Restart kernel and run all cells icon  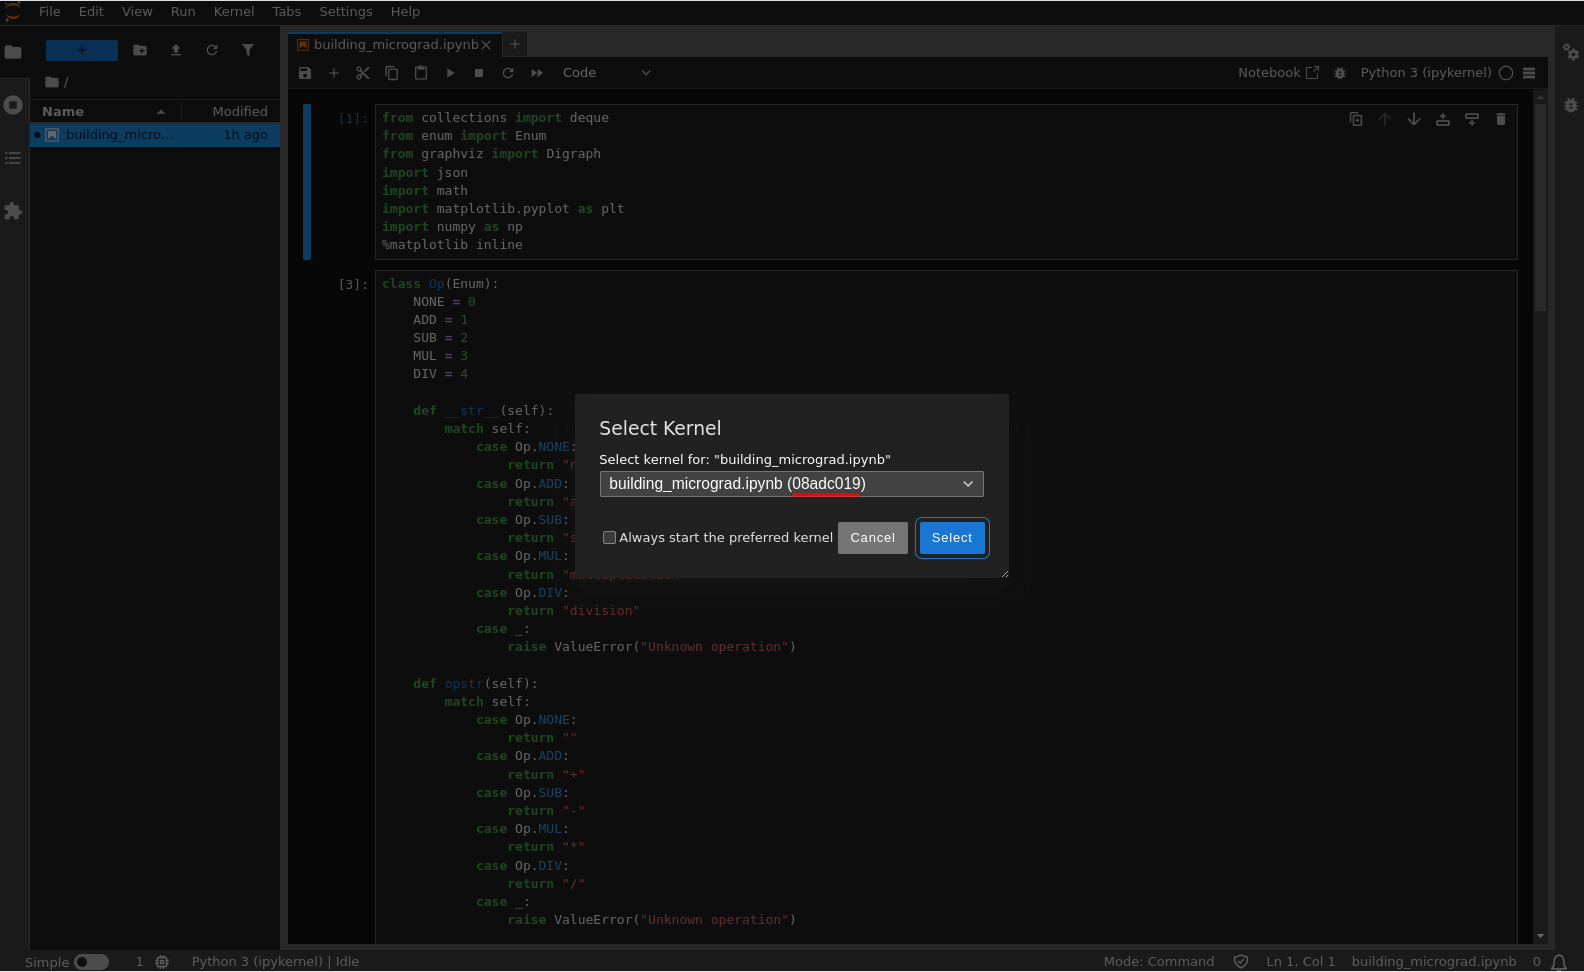pyautogui.click(x=537, y=73)
